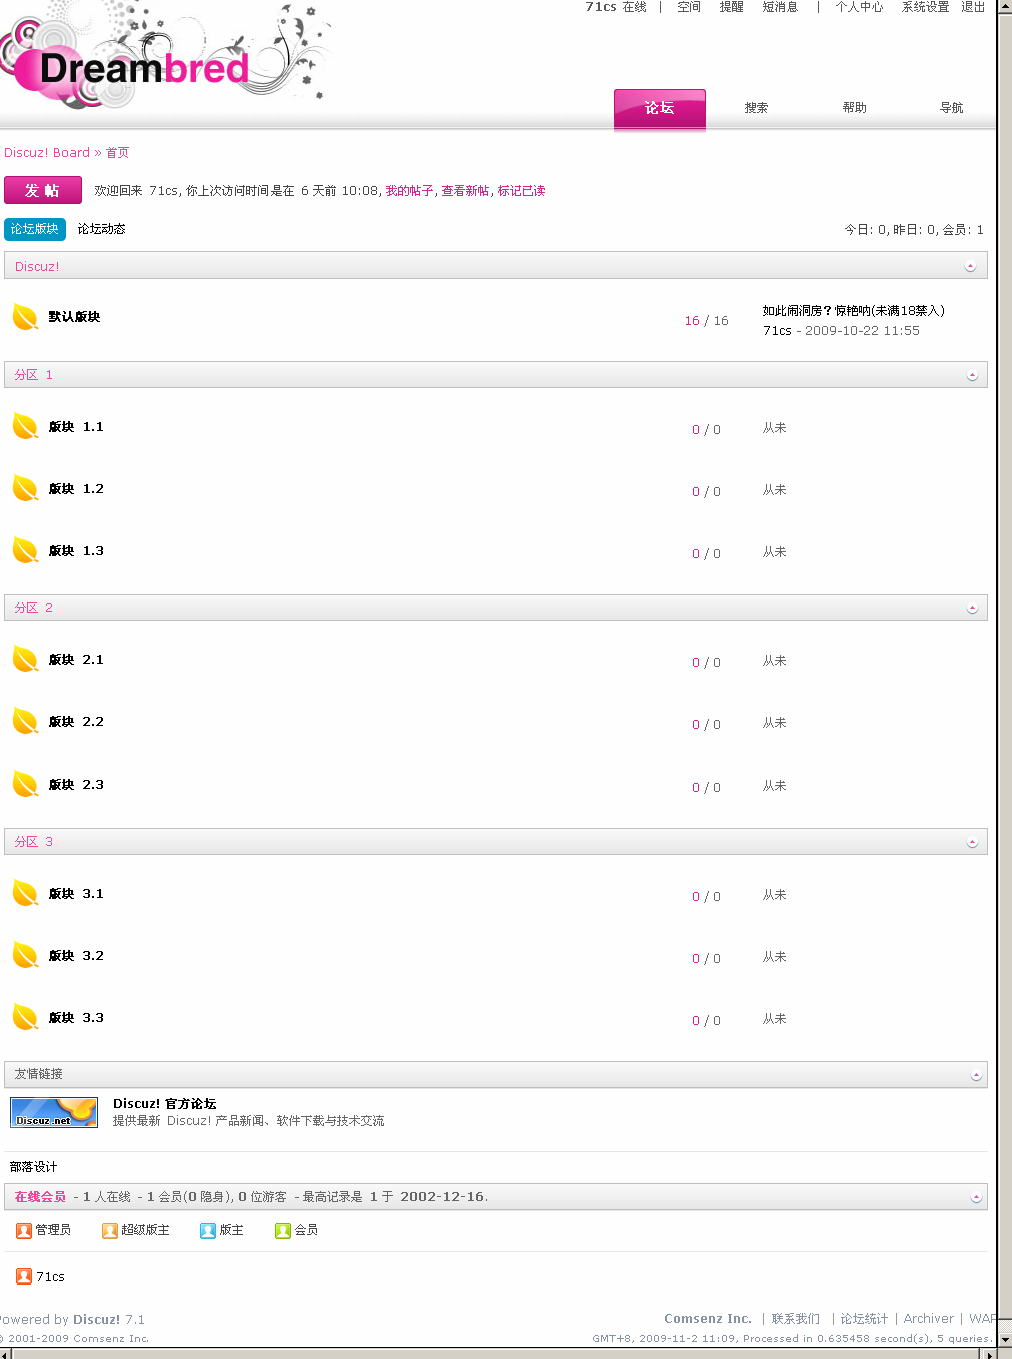This screenshot has width=1012, height=1359.
Task: Collapse the Discuz! category section
Action: (970, 267)
